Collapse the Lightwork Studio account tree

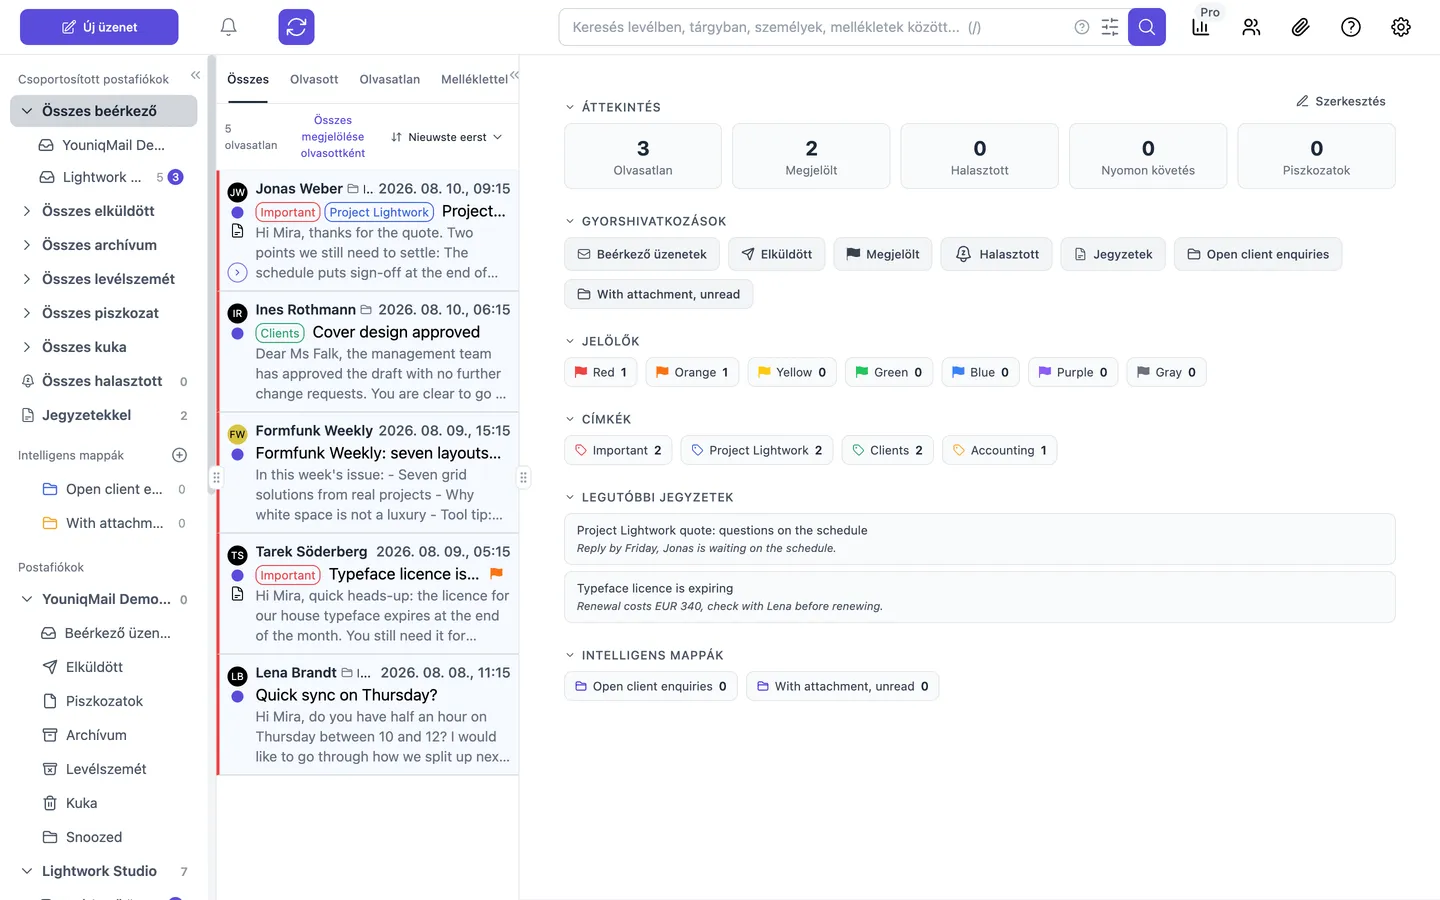[x=27, y=871]
